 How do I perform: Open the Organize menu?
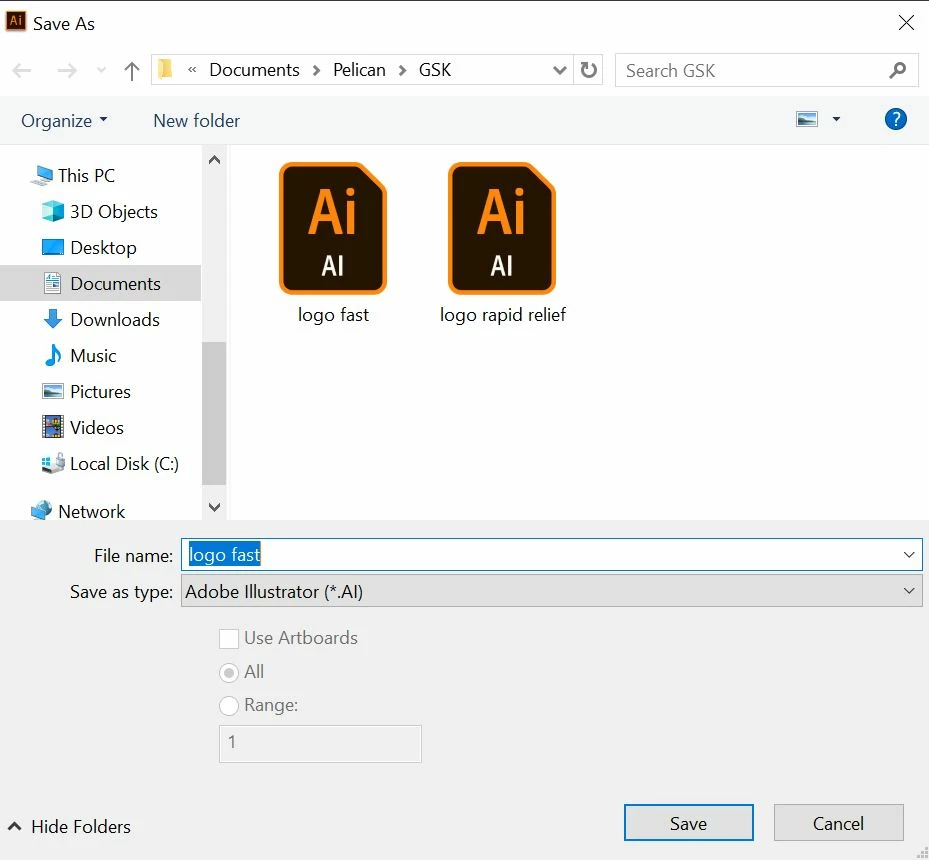point(64,121)
